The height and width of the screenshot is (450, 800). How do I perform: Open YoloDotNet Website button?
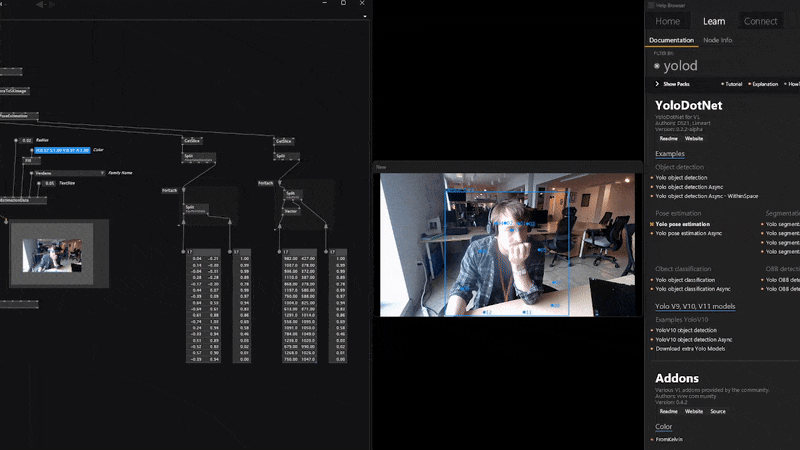tap(694, 139)
